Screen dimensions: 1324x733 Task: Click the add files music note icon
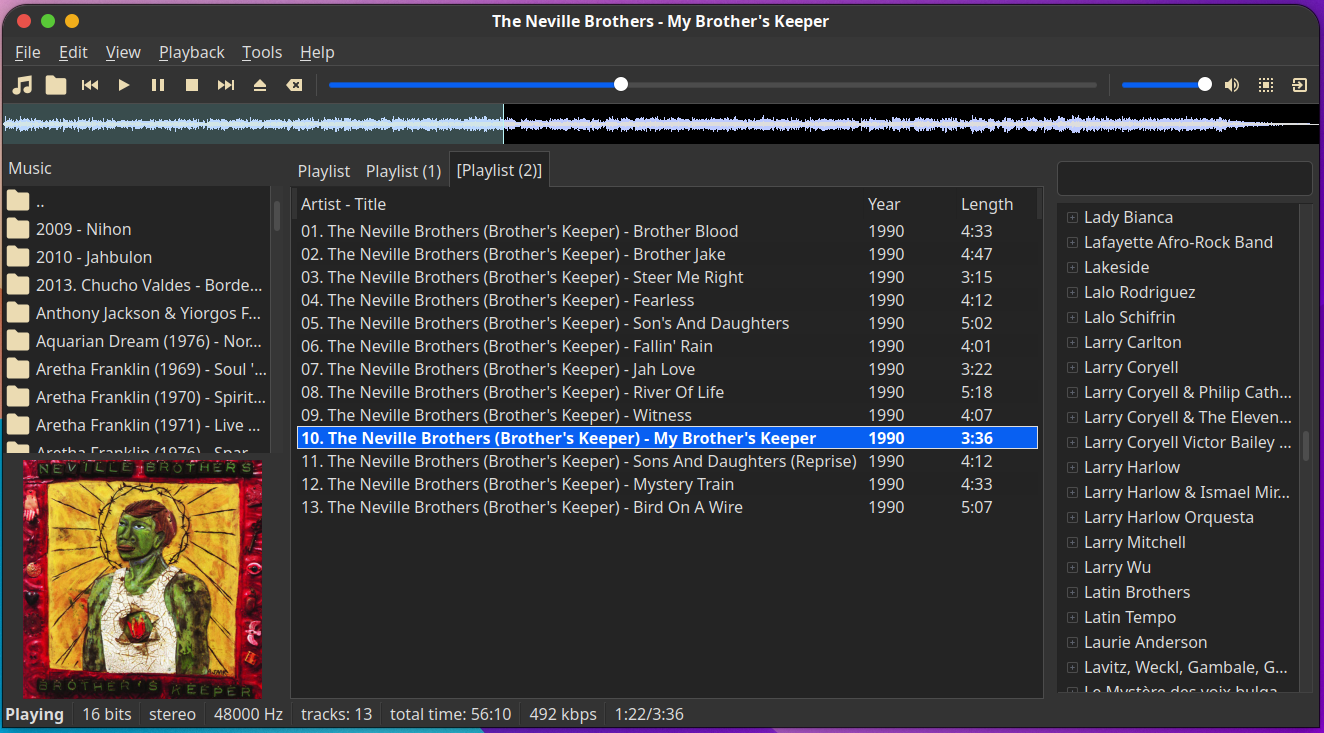(22, 85)
